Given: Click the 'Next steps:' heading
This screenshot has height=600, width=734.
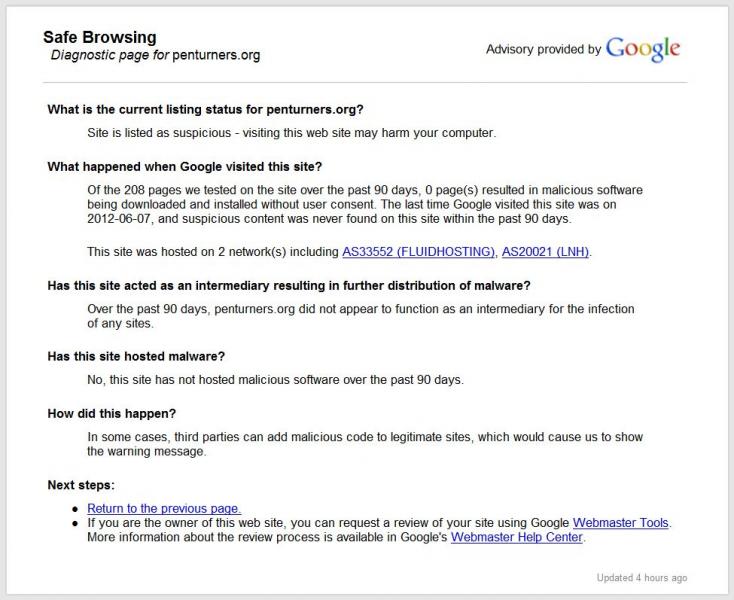Looking at the screenshot, I should pos(81,485).
